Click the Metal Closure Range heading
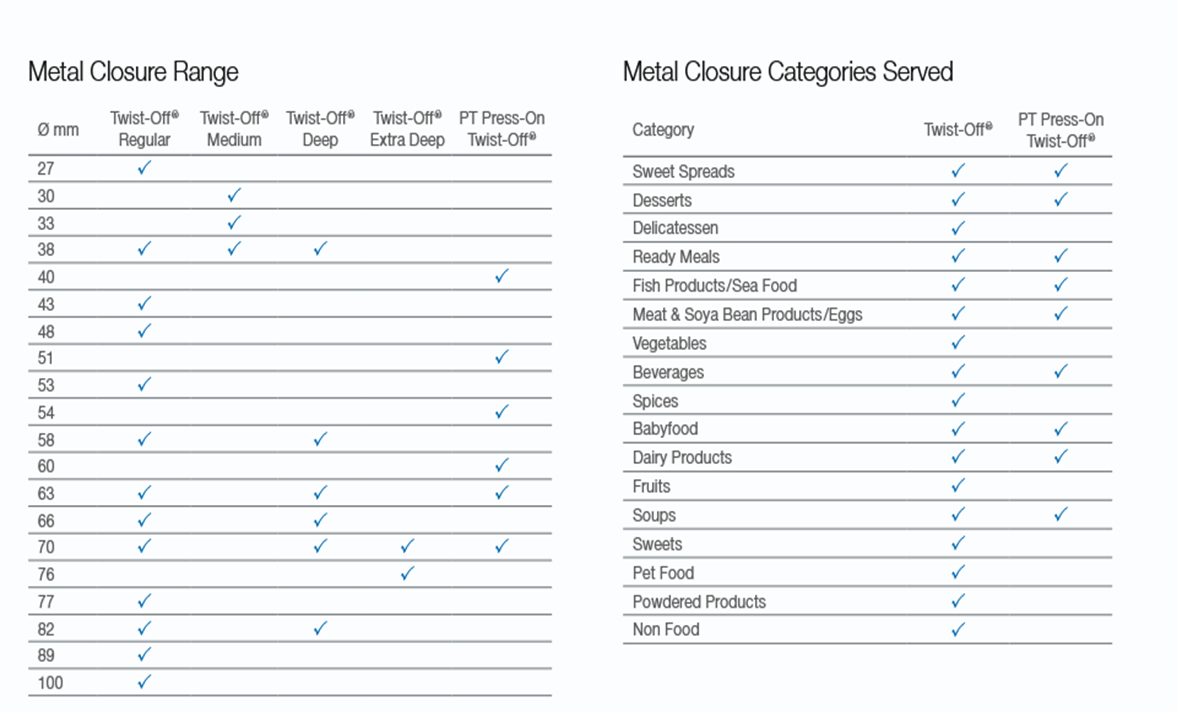Screen dimensions: 1177x712 pyautogui.click(x=133, y=72)
